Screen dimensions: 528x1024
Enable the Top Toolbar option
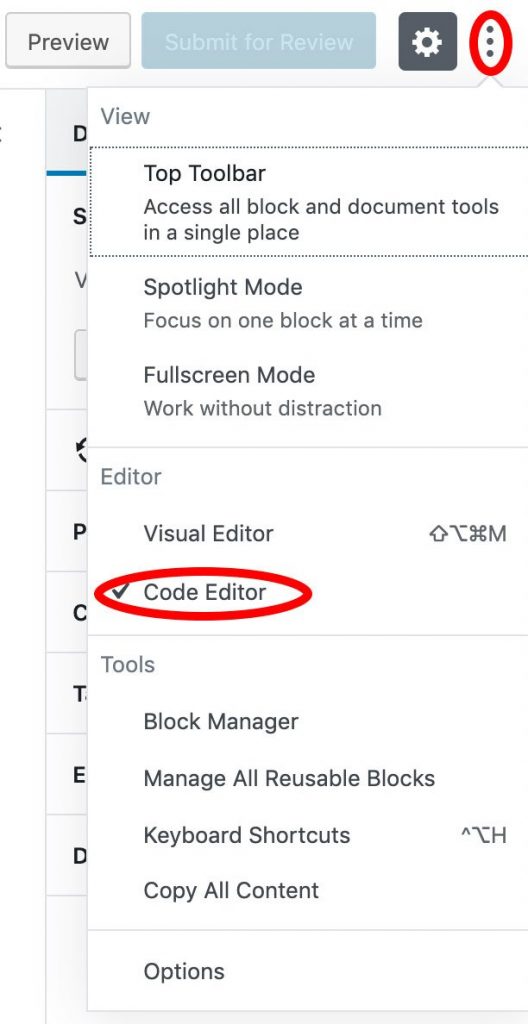coord(308,202)
